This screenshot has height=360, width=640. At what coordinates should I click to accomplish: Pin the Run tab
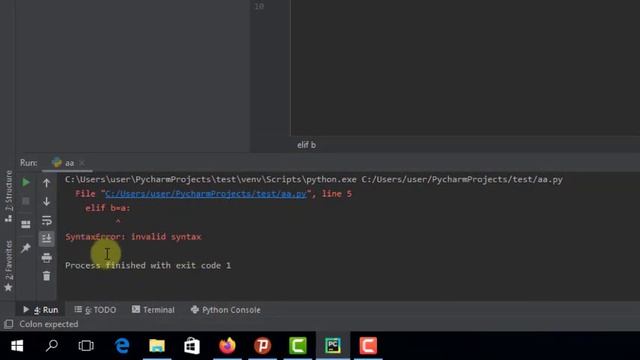(x=26, y=247)
